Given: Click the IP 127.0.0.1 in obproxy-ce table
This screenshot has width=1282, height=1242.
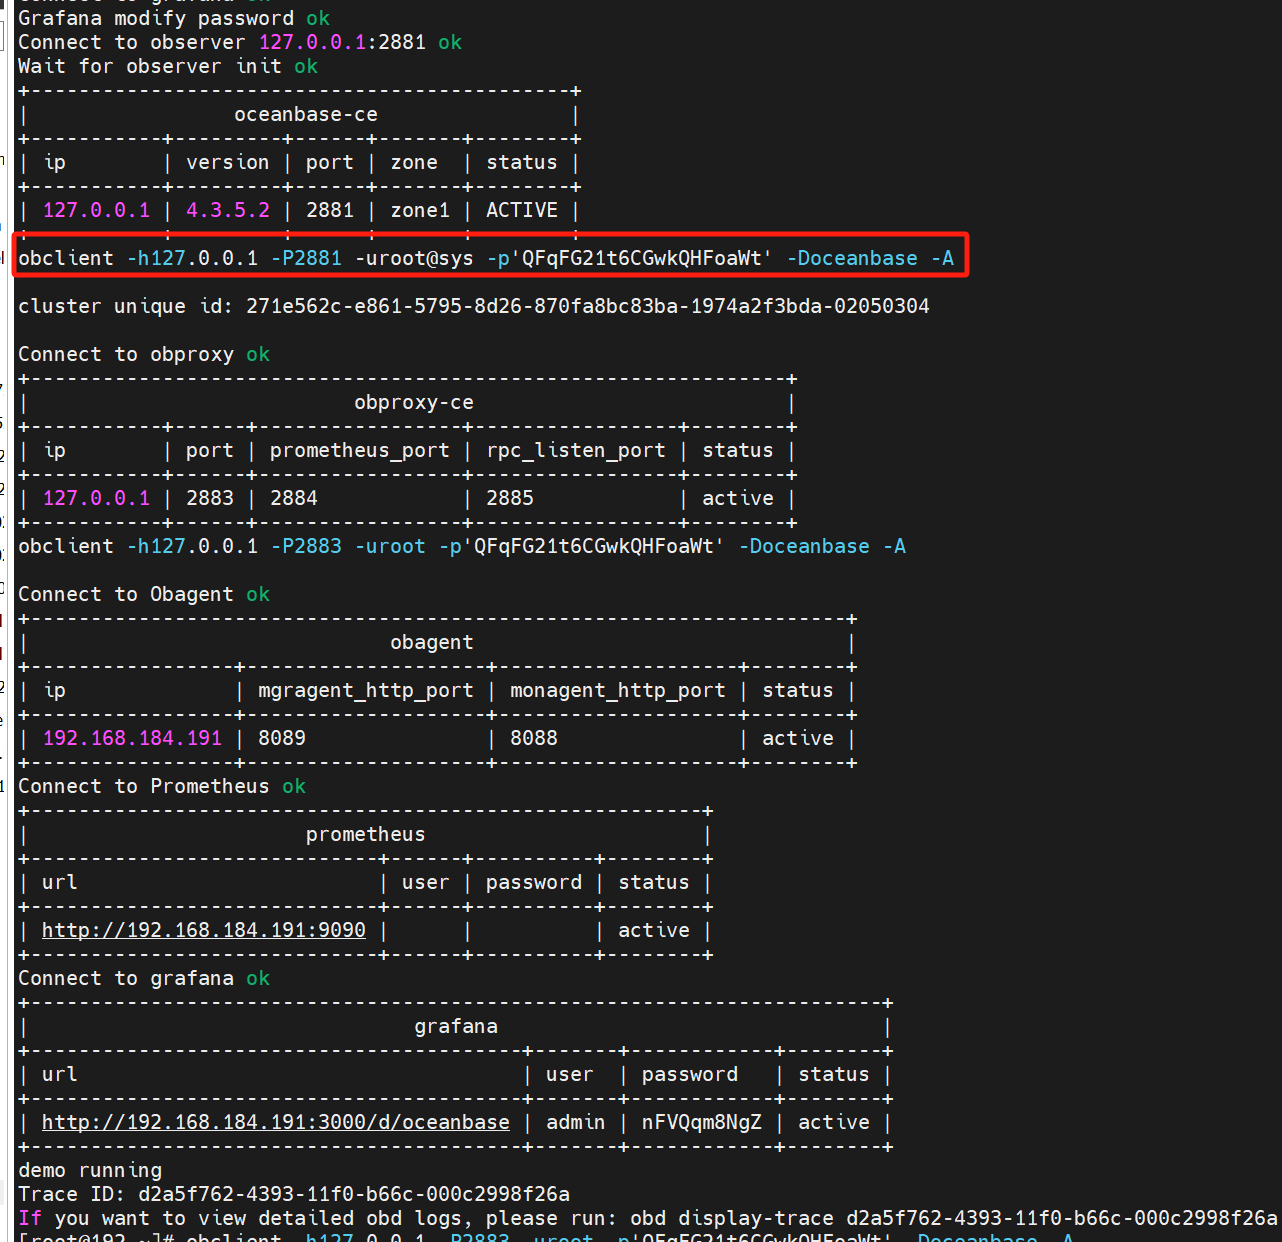Looking at the screenshot, I should 96,498.
